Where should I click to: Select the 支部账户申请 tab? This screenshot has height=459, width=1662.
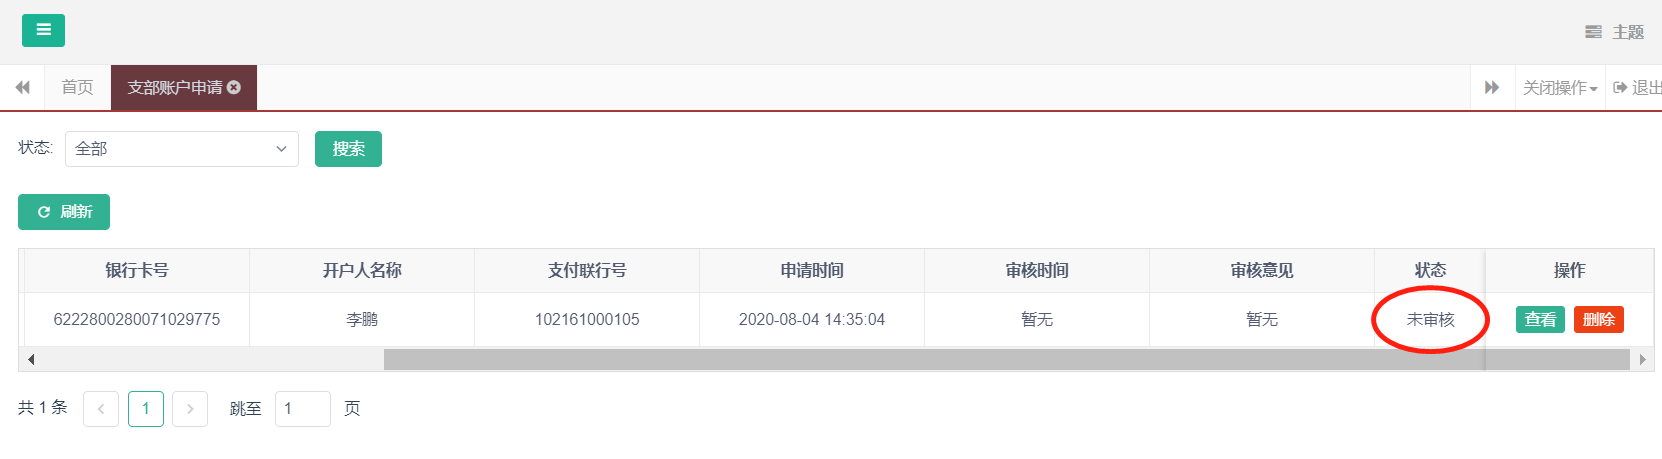tap(175, 88)
